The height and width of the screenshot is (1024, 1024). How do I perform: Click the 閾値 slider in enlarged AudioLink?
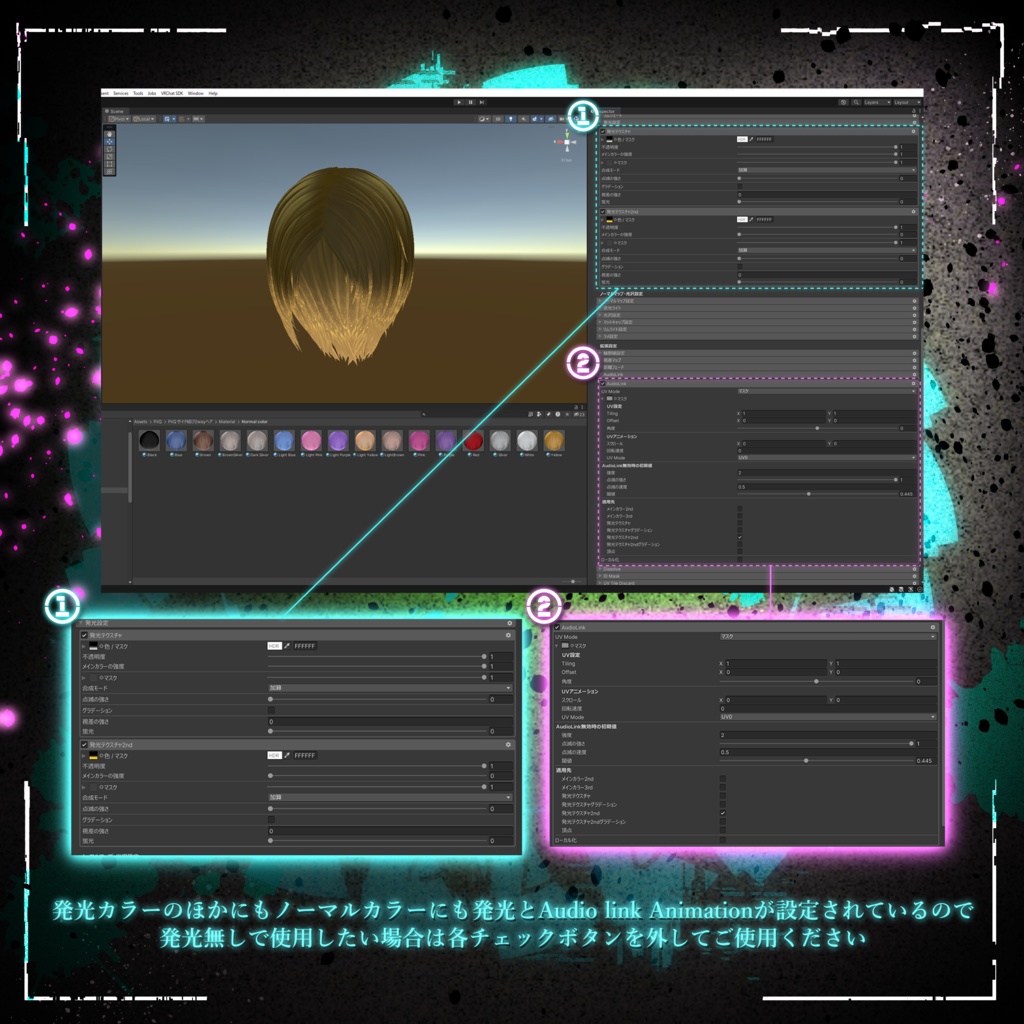(x=816, y=761)
